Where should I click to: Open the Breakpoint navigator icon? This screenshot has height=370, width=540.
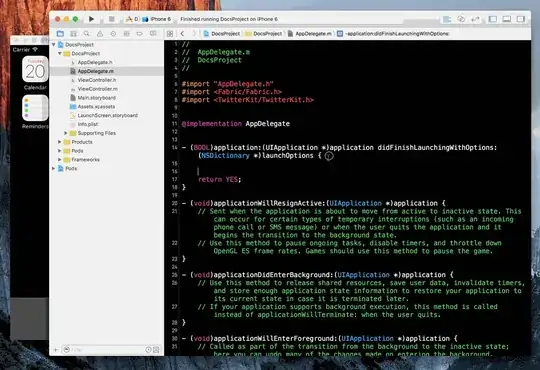pyautogui.click(x=139, y=33)
